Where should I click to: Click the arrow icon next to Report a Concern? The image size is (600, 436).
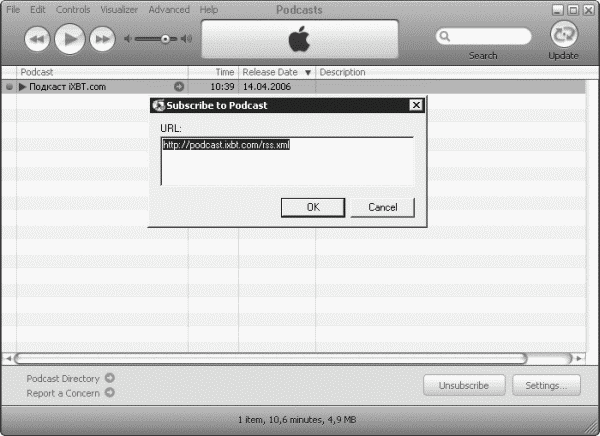coord(110,392)
